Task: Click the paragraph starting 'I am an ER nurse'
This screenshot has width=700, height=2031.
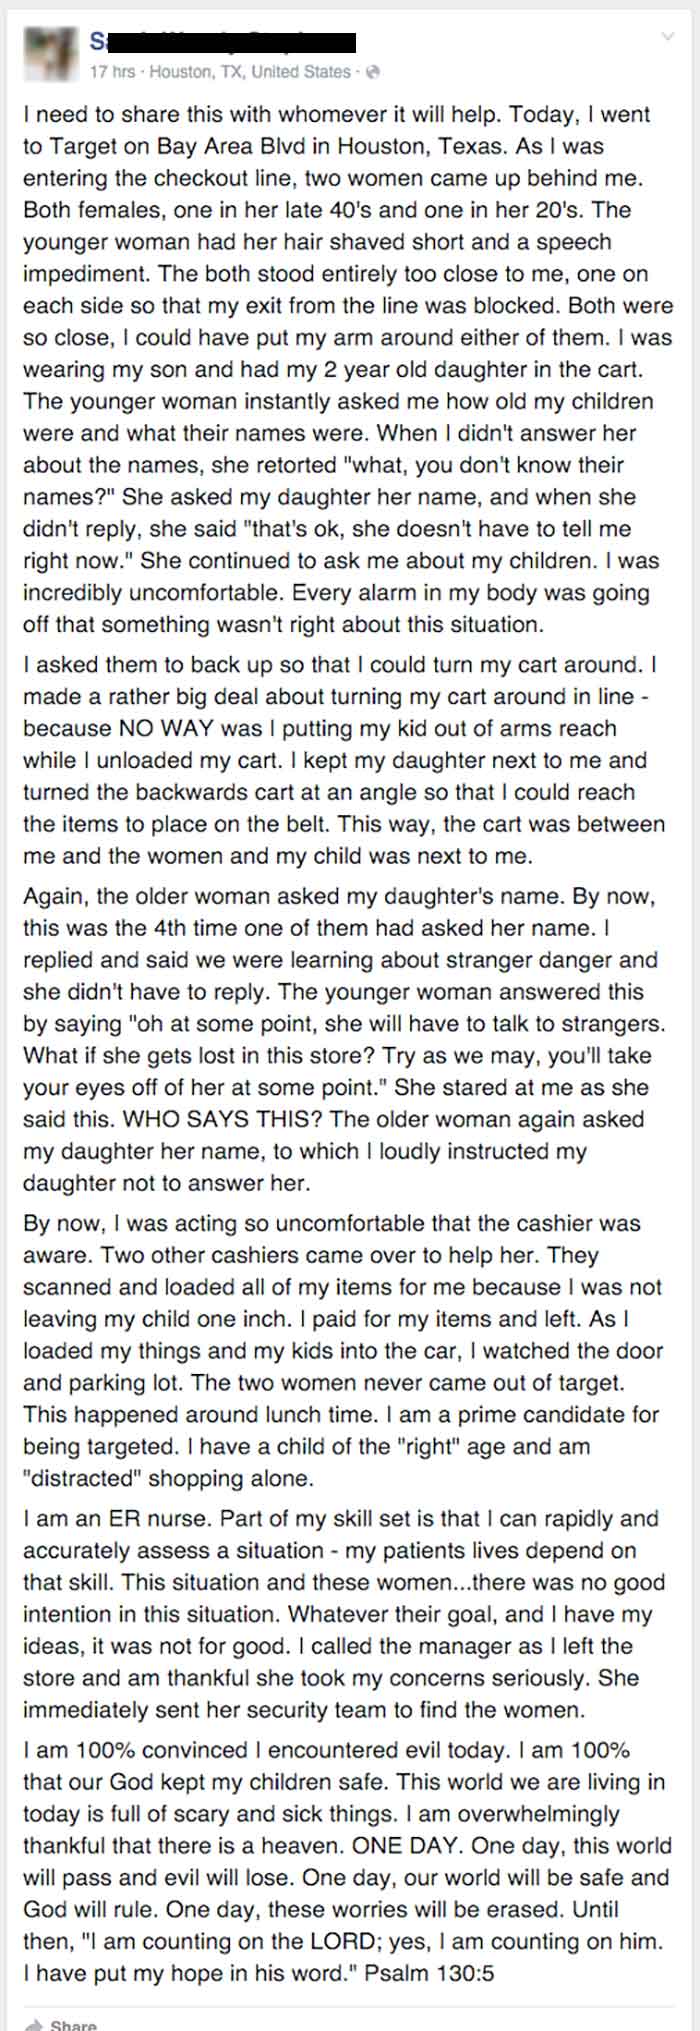Action: click(344, 1614)
